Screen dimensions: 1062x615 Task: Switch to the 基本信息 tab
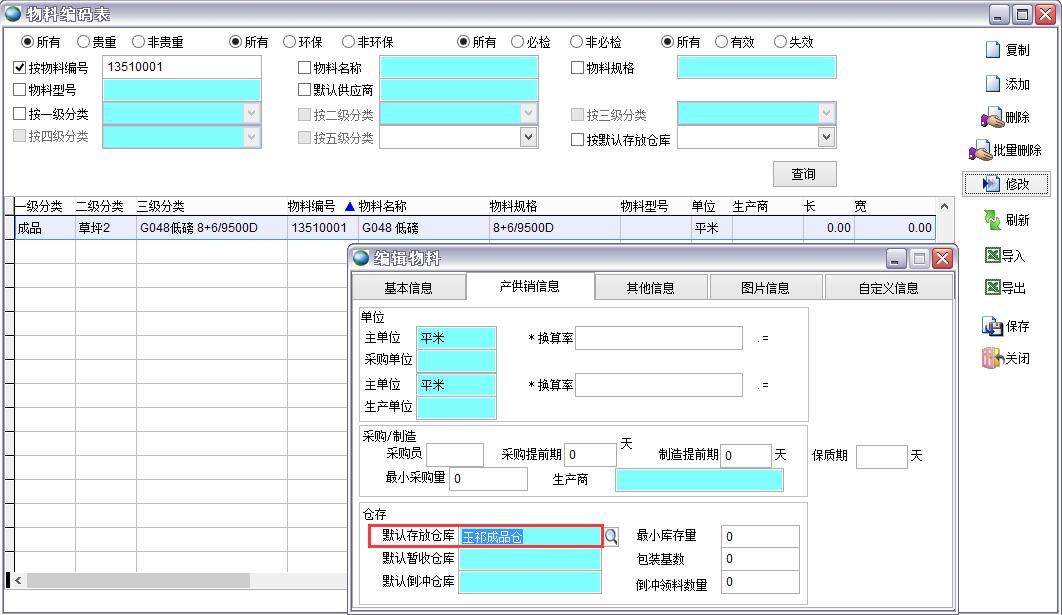coord(408,288)
